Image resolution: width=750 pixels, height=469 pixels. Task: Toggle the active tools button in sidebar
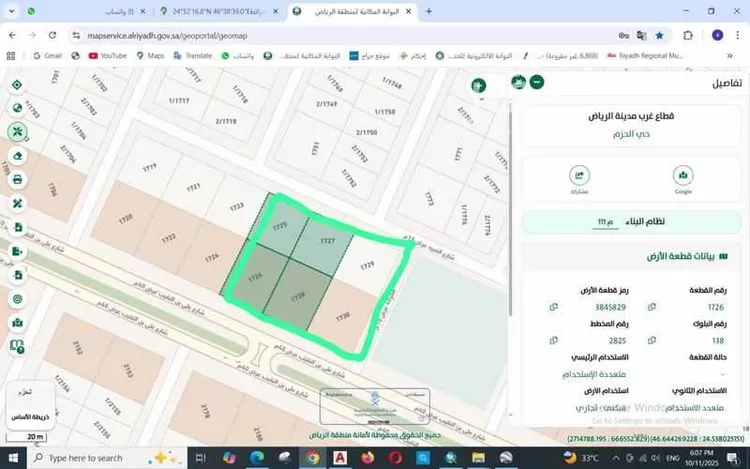[17, 131]
